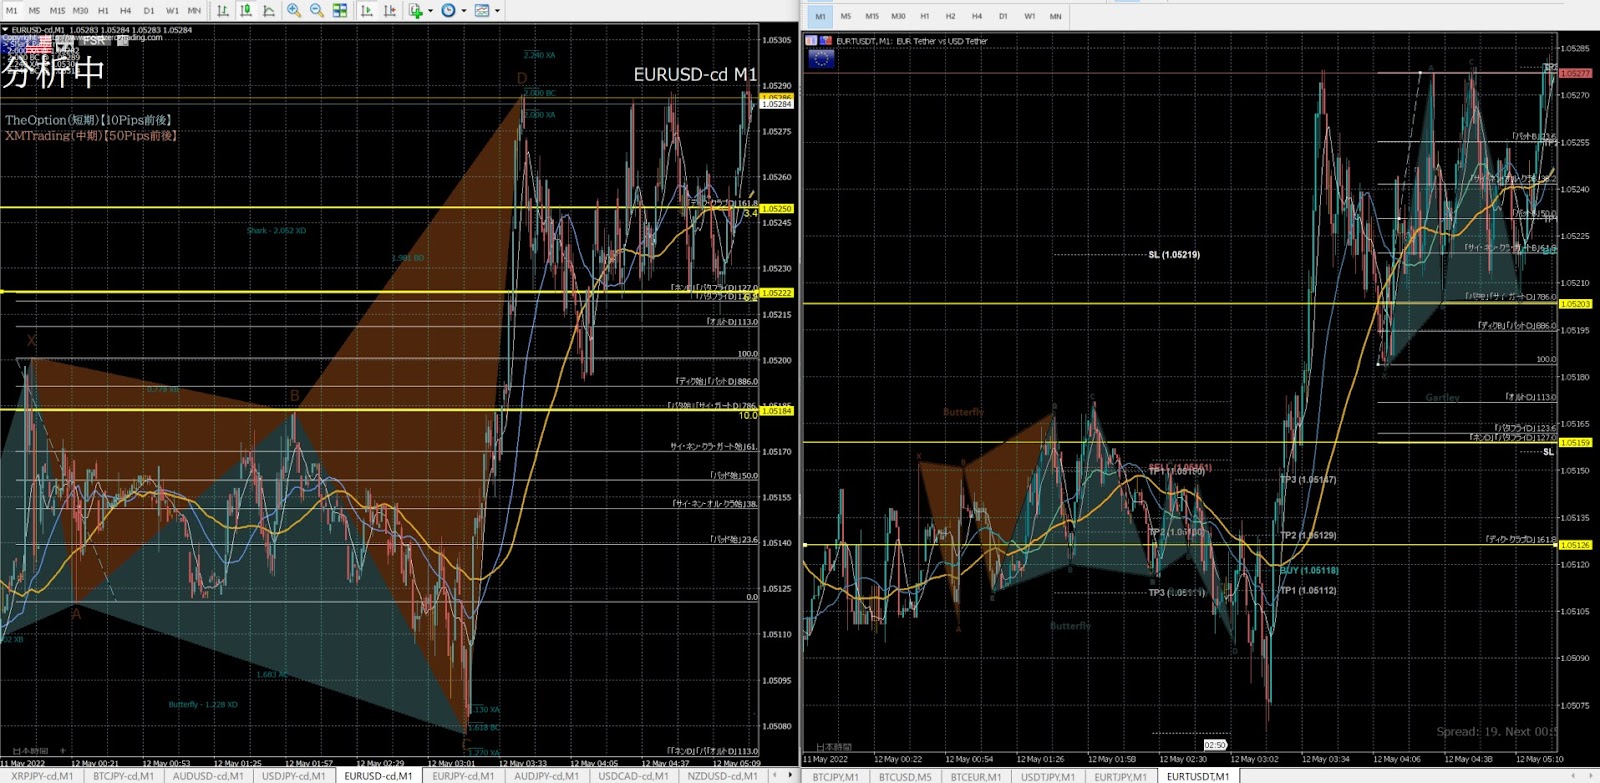Screen dimensions: 1600x783
Task: Switch to bar chart display mode
Action: (223, 10)
